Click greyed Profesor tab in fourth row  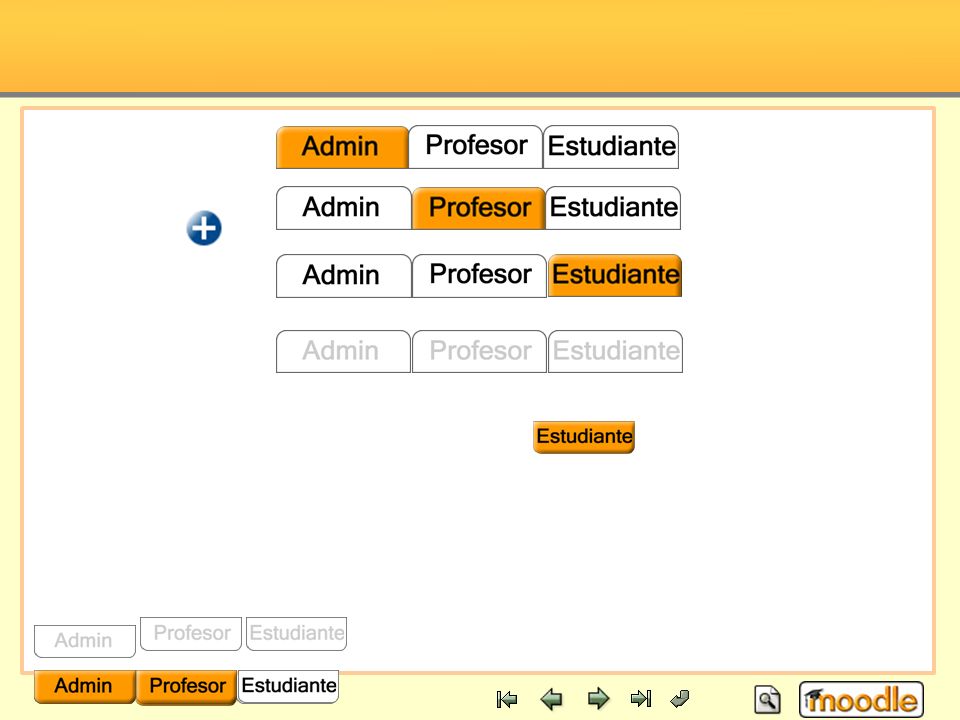coord(479,351)
